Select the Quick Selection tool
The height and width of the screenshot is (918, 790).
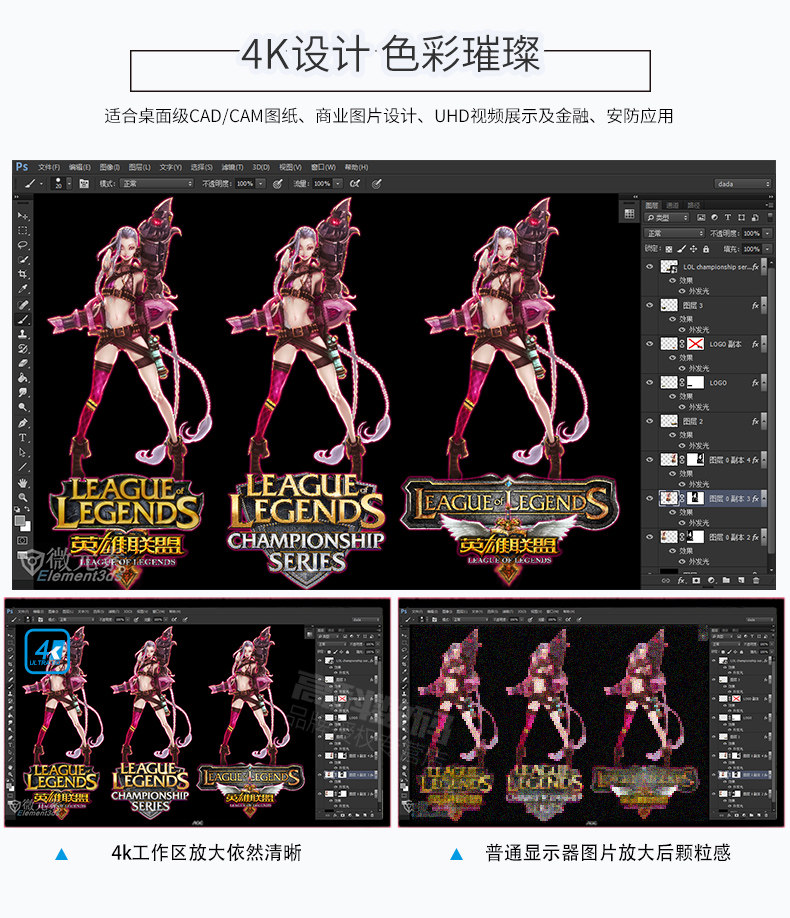(22, 259)
